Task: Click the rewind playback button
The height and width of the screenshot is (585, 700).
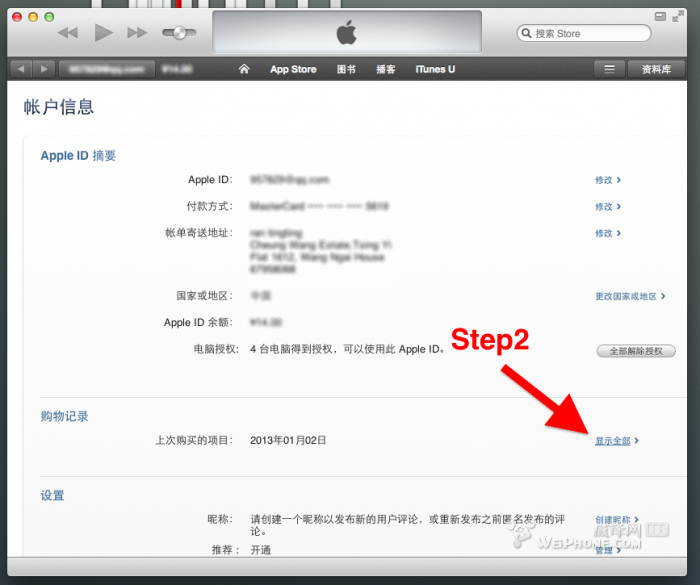Action: (x=68, y=33)
